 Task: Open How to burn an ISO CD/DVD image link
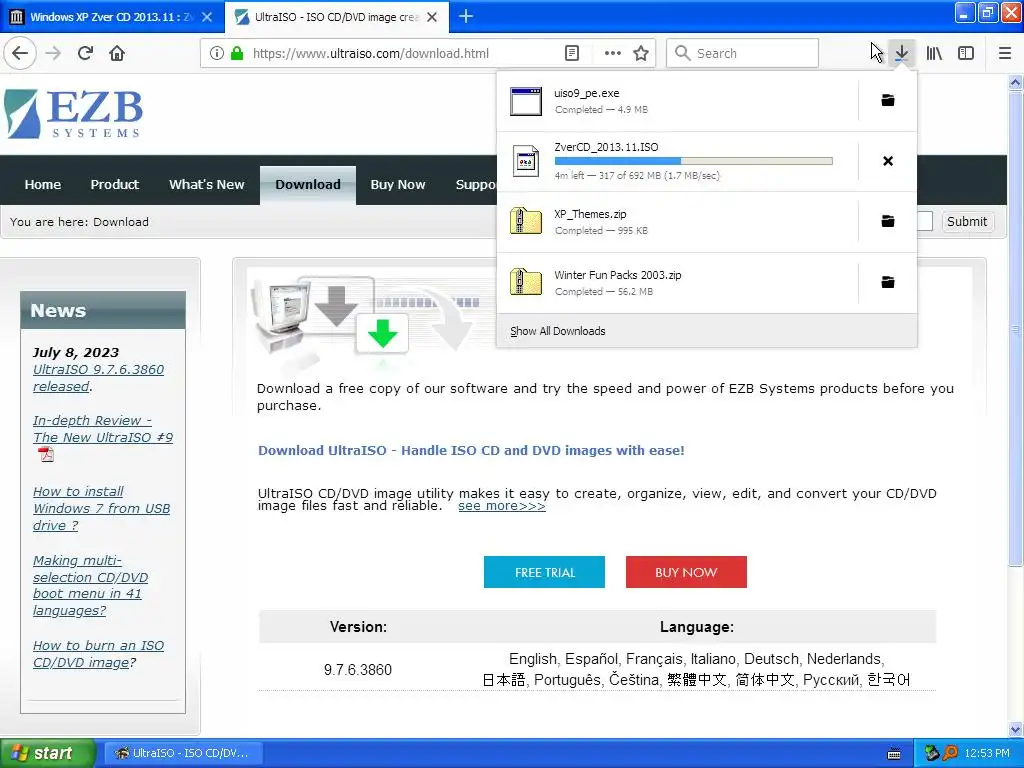point(98,654)
